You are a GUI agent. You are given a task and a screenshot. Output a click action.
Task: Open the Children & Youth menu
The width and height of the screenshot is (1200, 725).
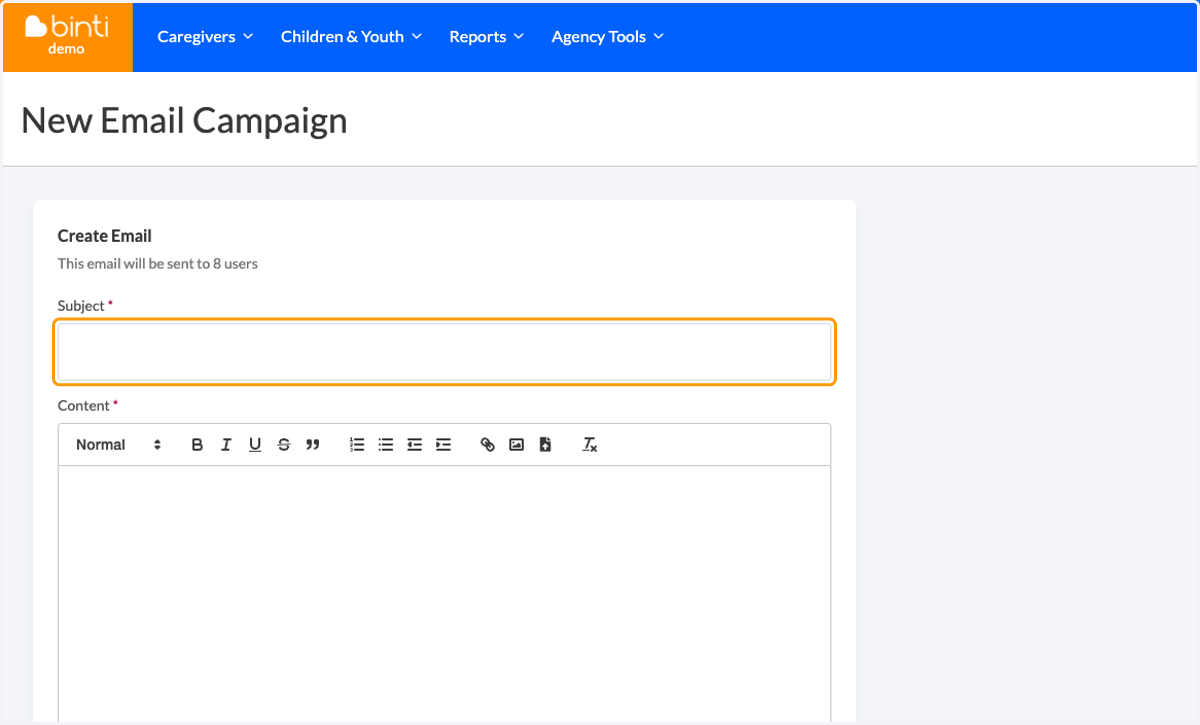coord(351,37)
